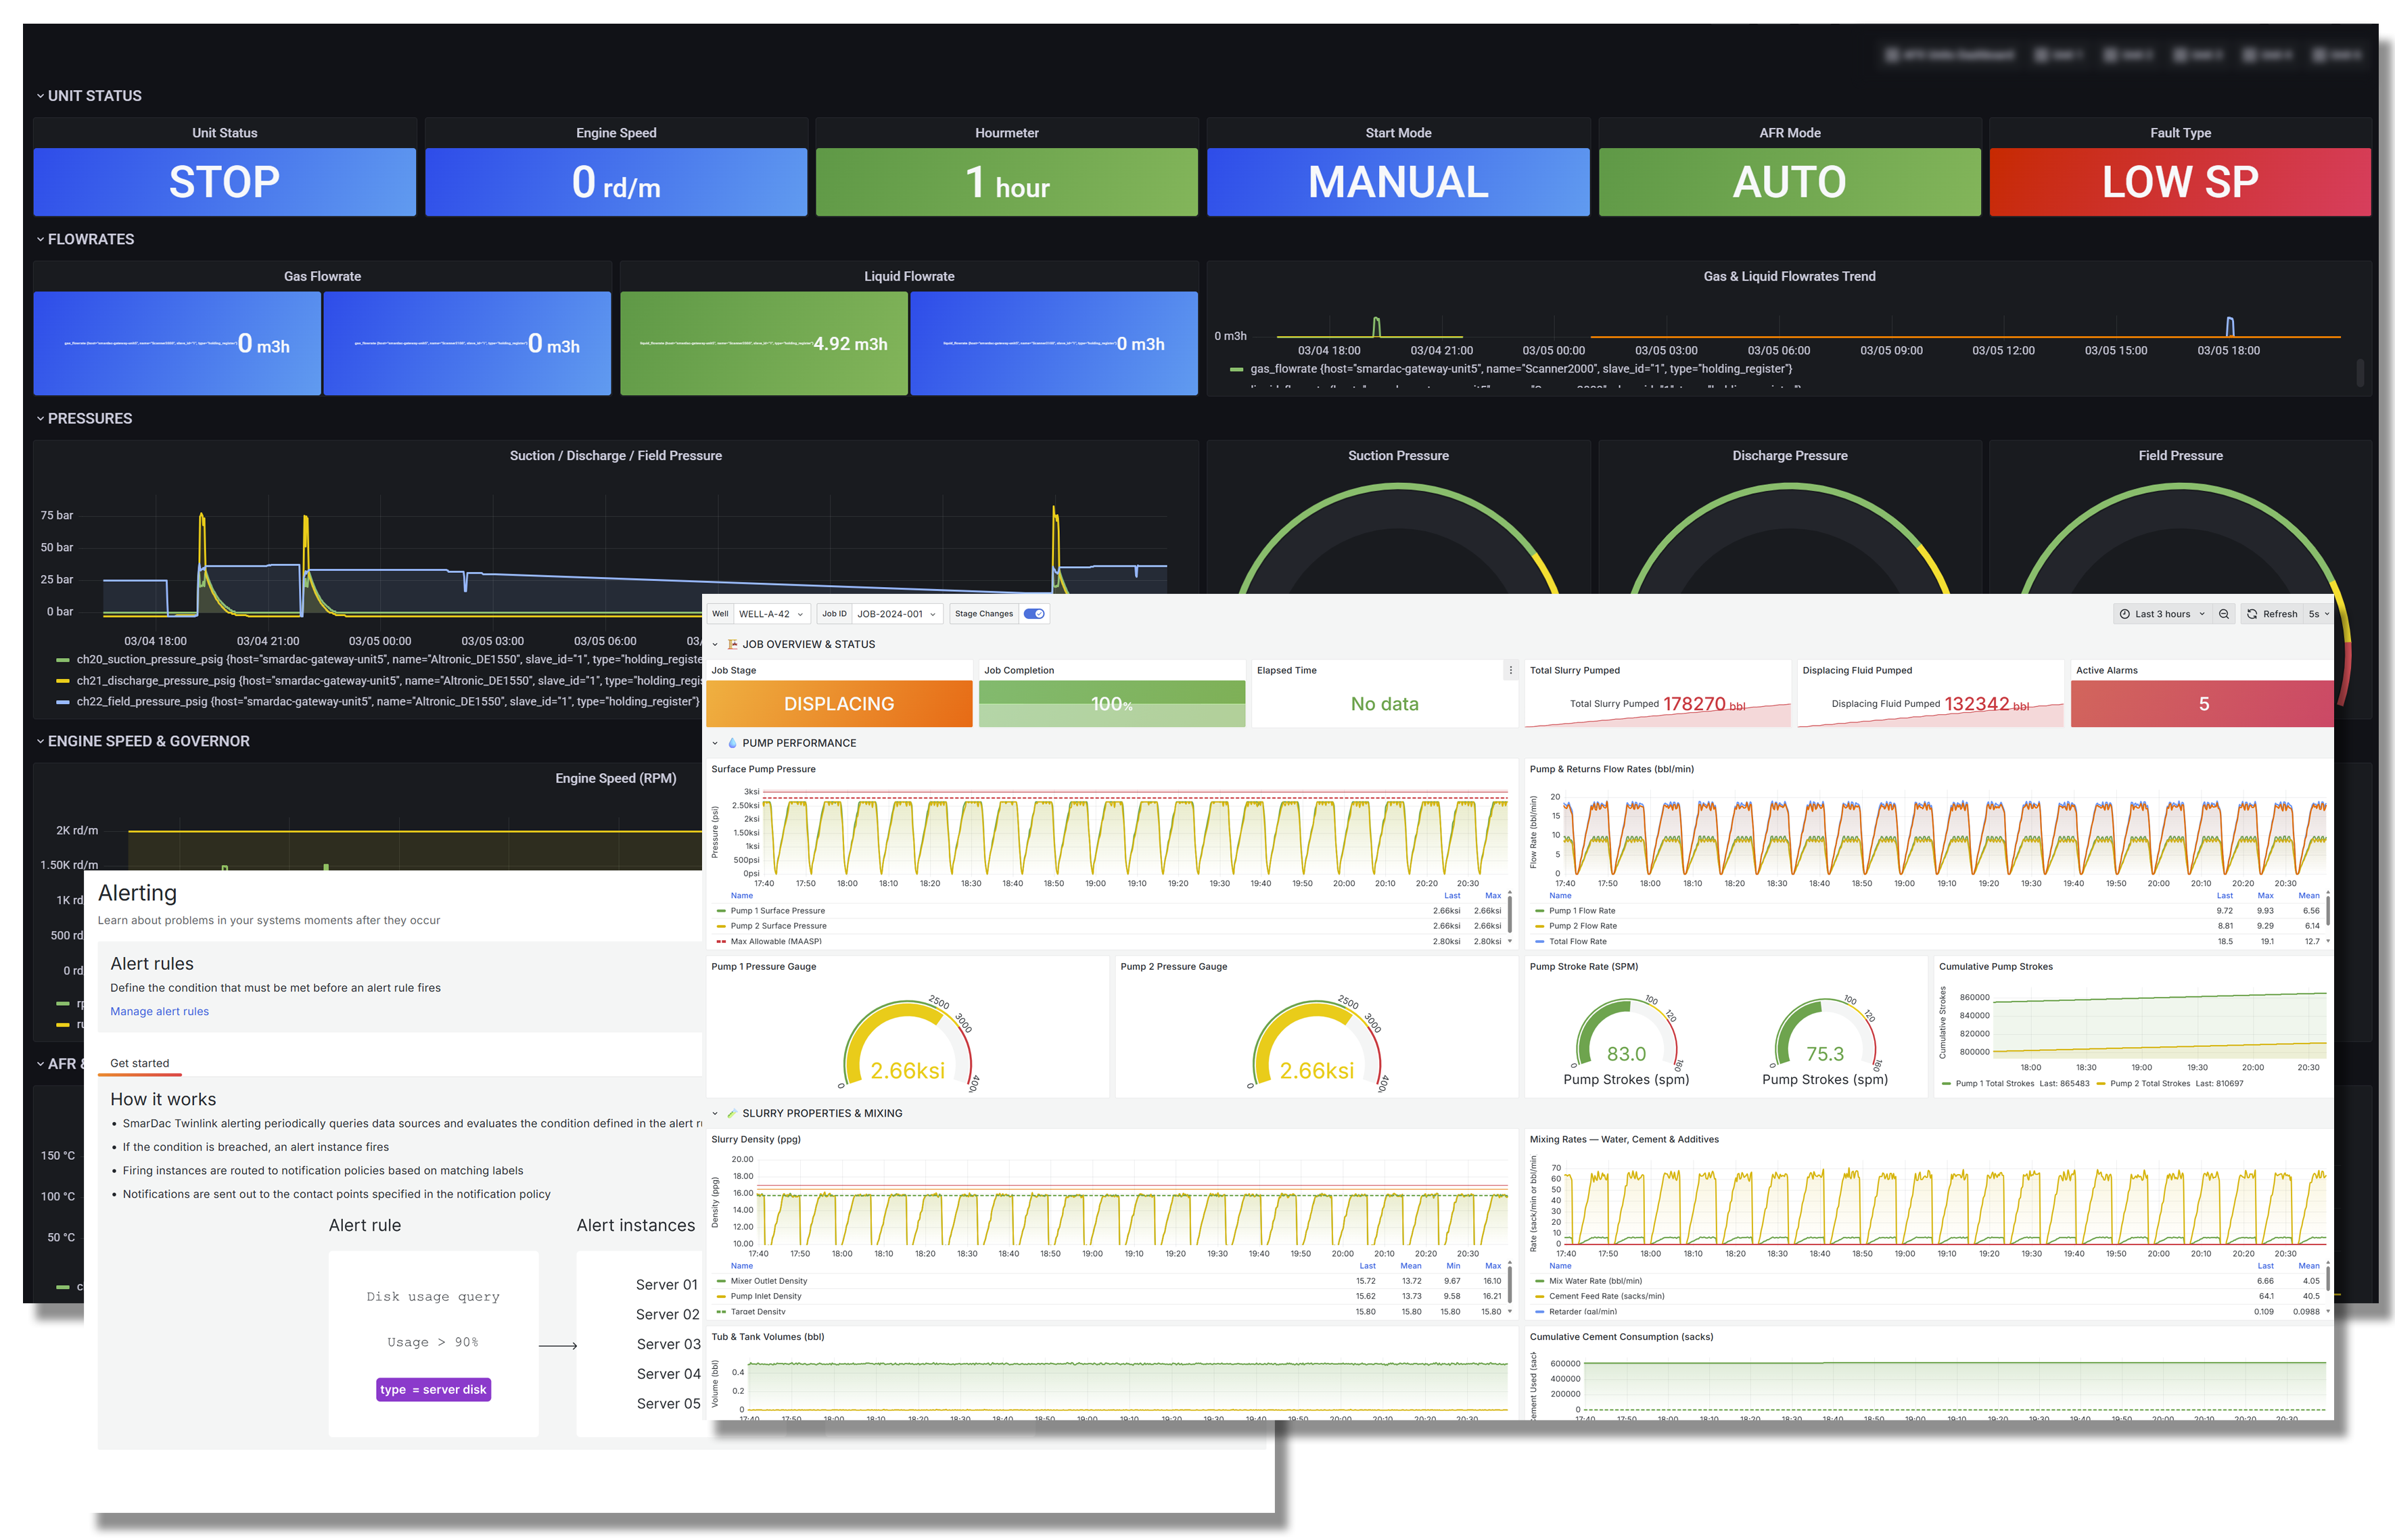Open the 5s refresh interval dropdown
Screen dimensions: 2395x1540
[x=2318, y=614]
